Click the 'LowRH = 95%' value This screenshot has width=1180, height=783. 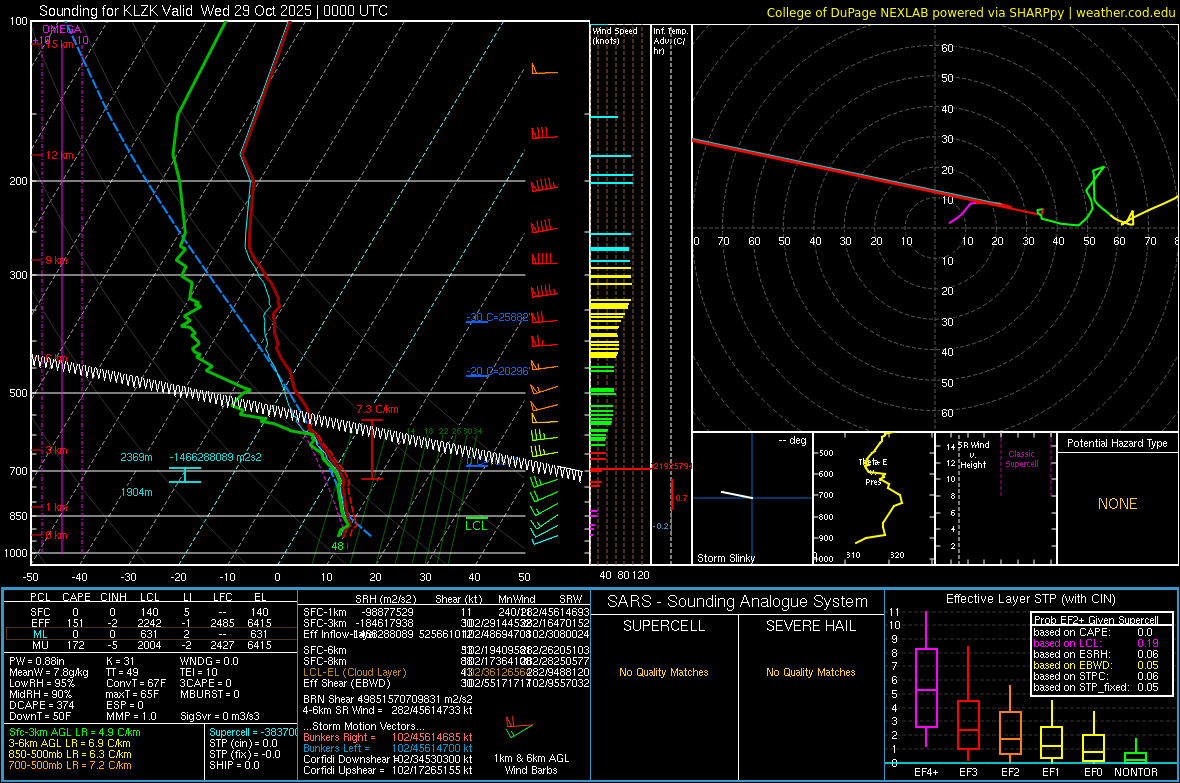42,684
